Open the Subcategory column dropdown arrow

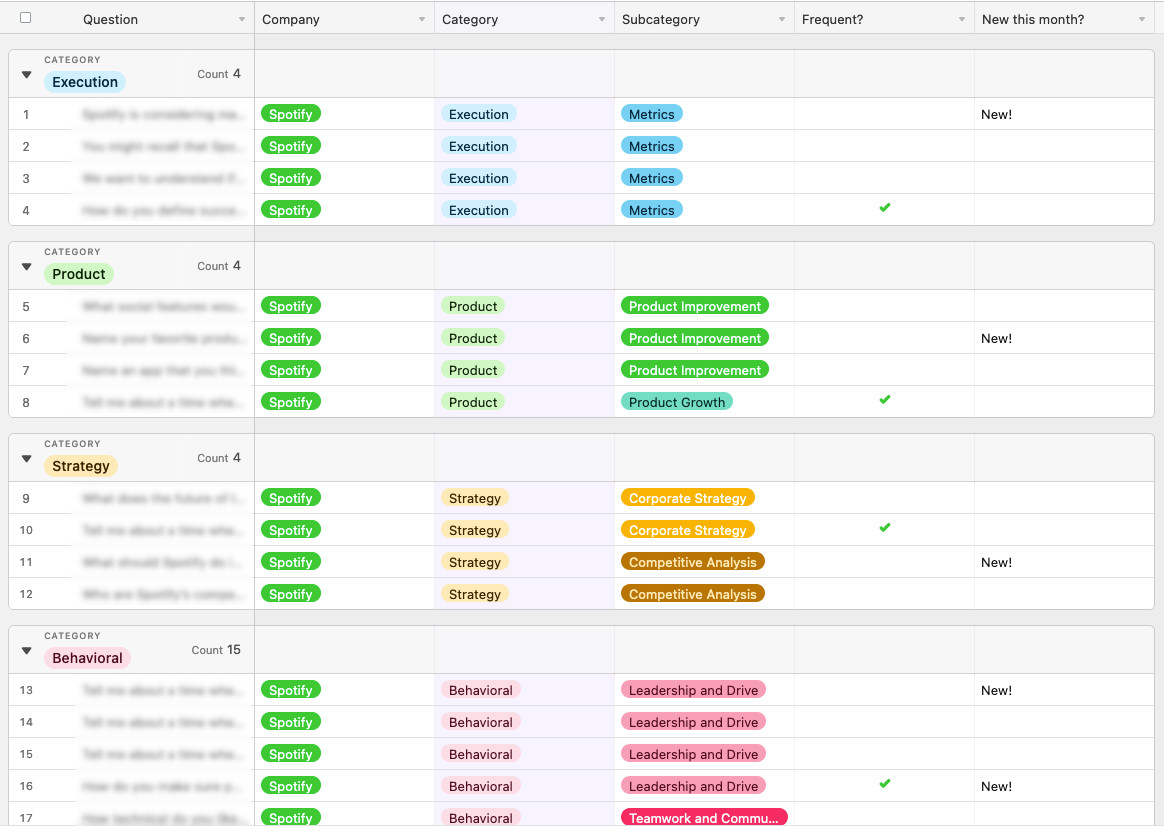(x=782, y=20)
